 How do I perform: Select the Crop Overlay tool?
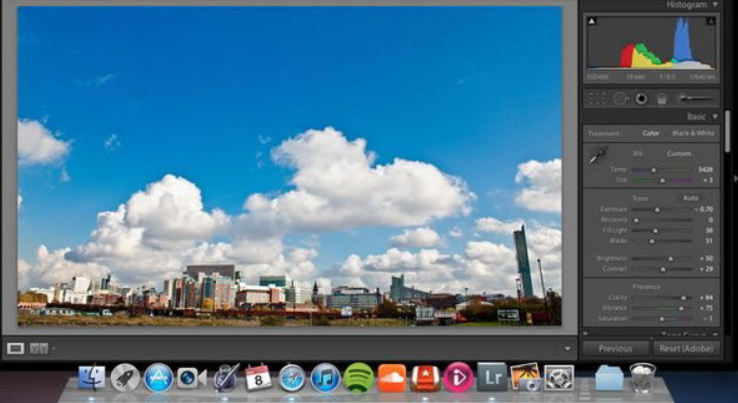[x=597, y=98]
